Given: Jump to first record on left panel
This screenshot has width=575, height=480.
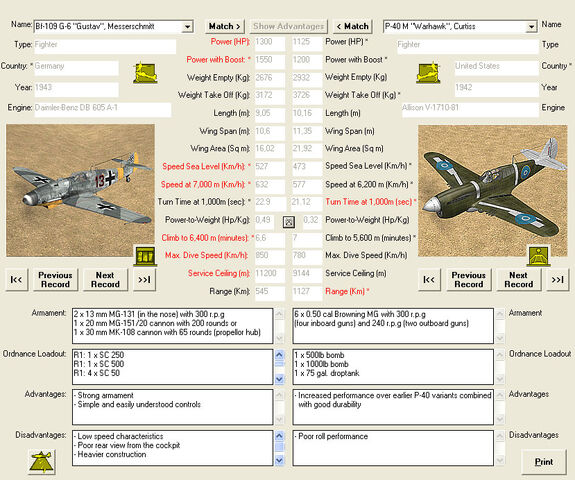Looking at the screenshot, I should coord(16,280).
